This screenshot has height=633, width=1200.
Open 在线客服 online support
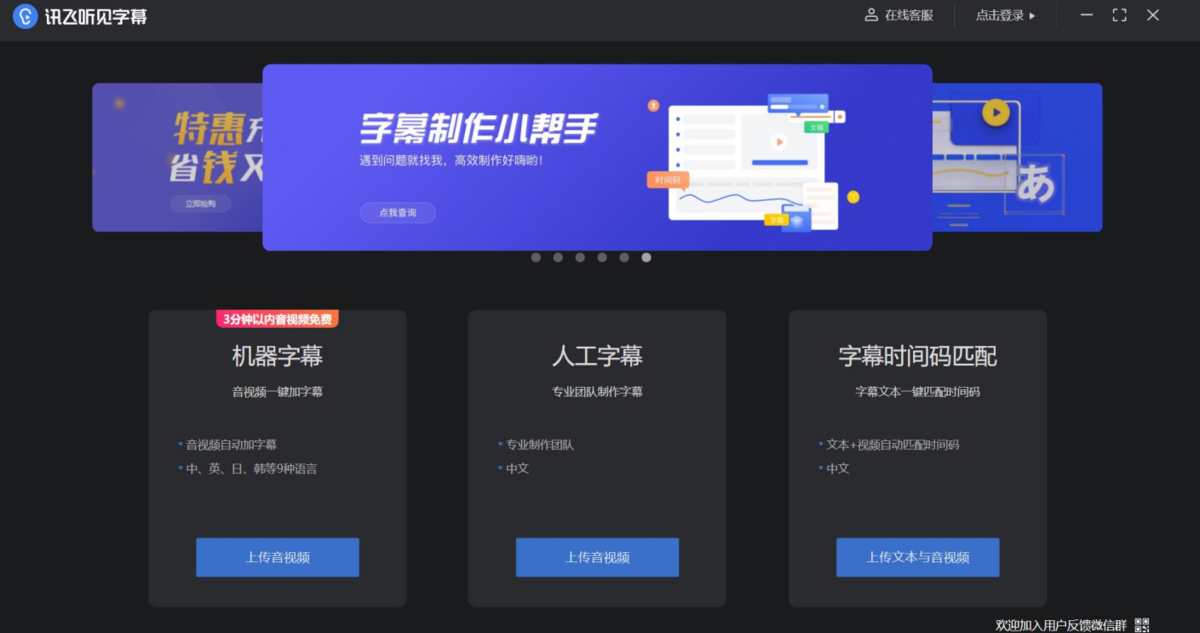pyautogui.click(x=899, y=16)
